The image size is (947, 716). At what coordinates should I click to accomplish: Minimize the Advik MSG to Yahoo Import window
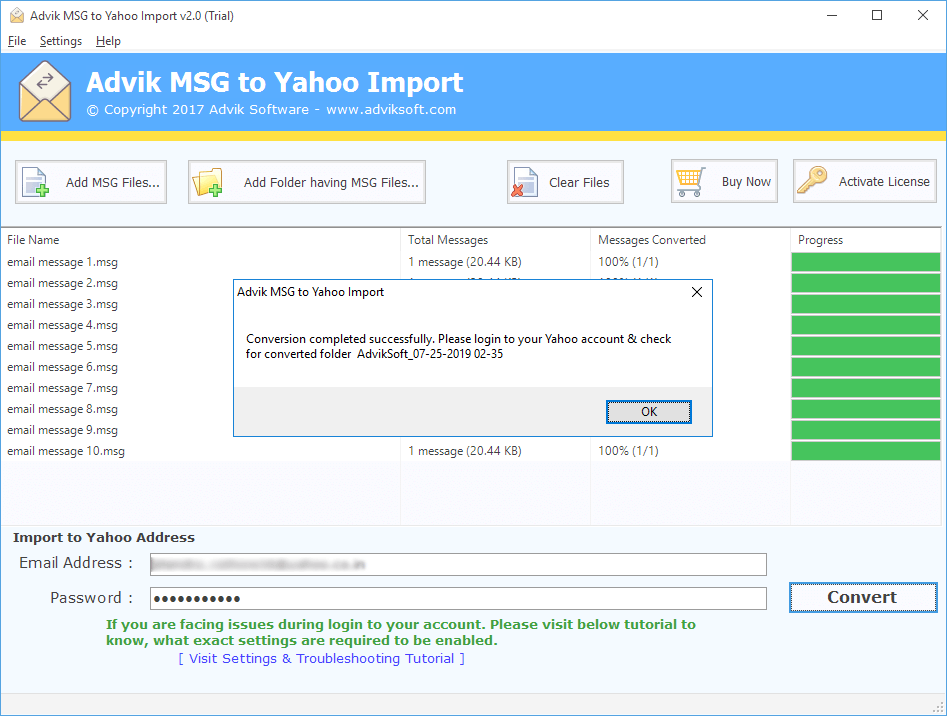[x=832, y=16]
